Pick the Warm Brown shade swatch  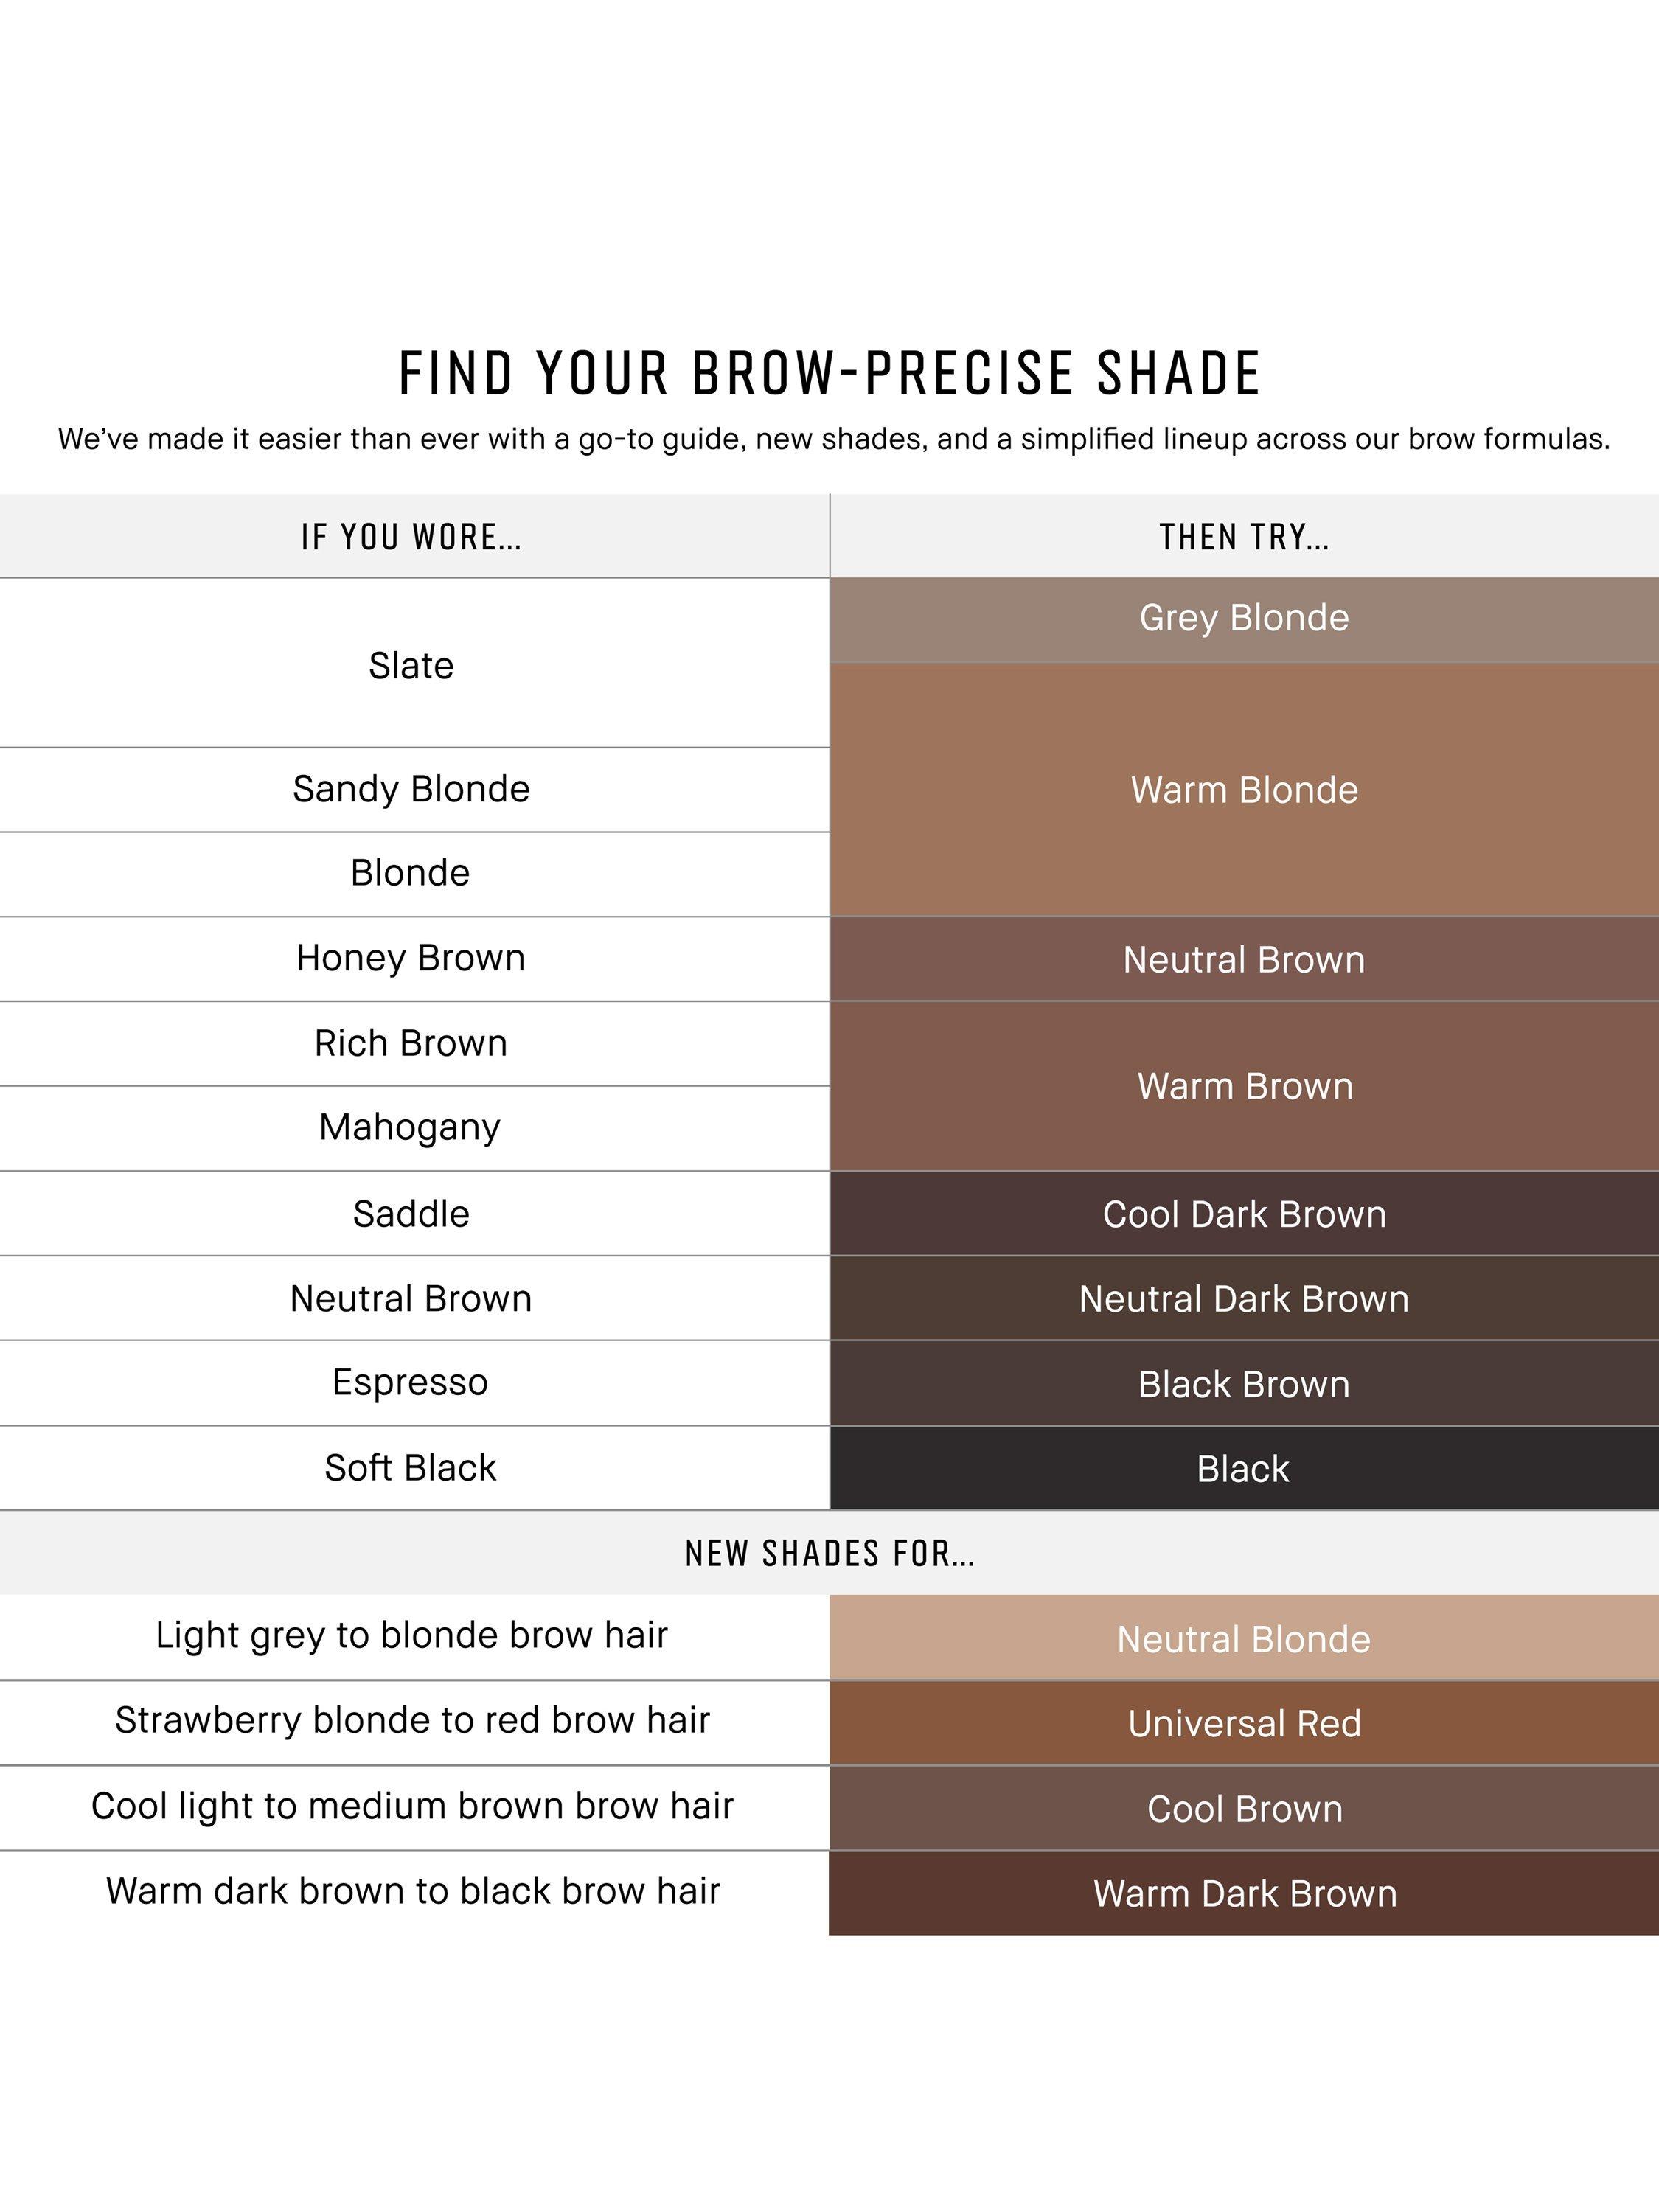click(x=1243, y=1086)
